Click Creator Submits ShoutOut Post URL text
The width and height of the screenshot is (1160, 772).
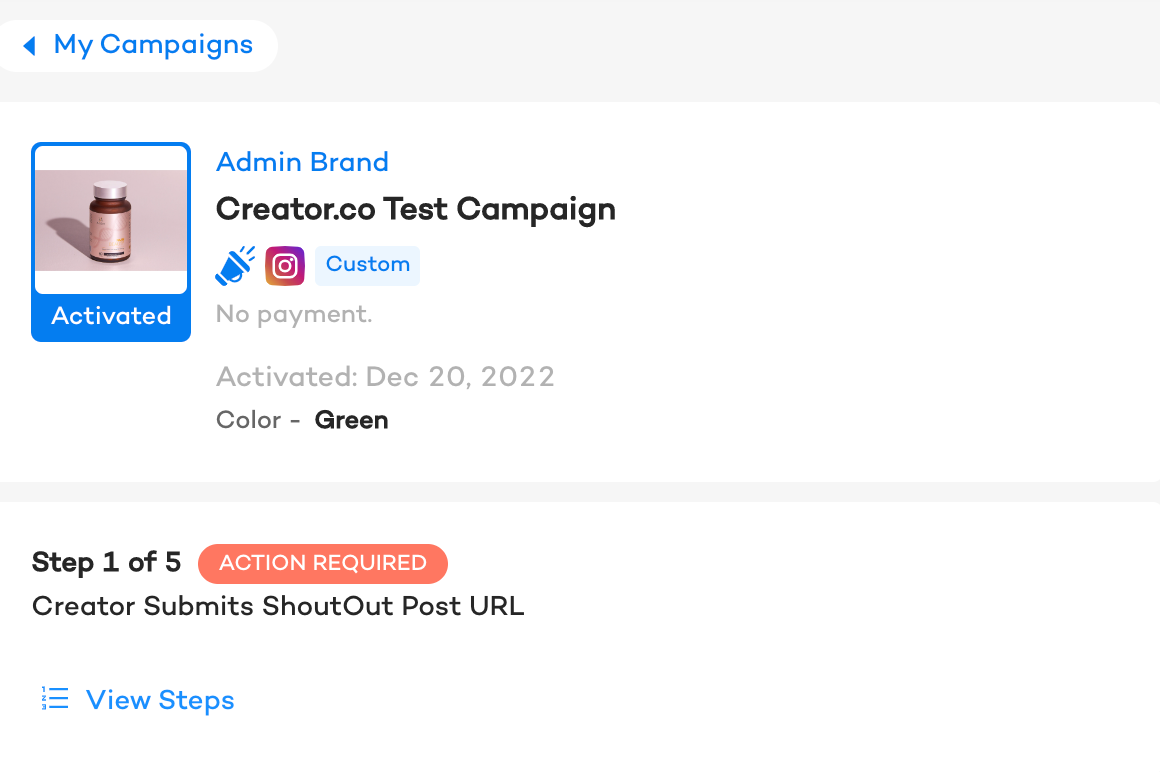(x=278, y=606)
